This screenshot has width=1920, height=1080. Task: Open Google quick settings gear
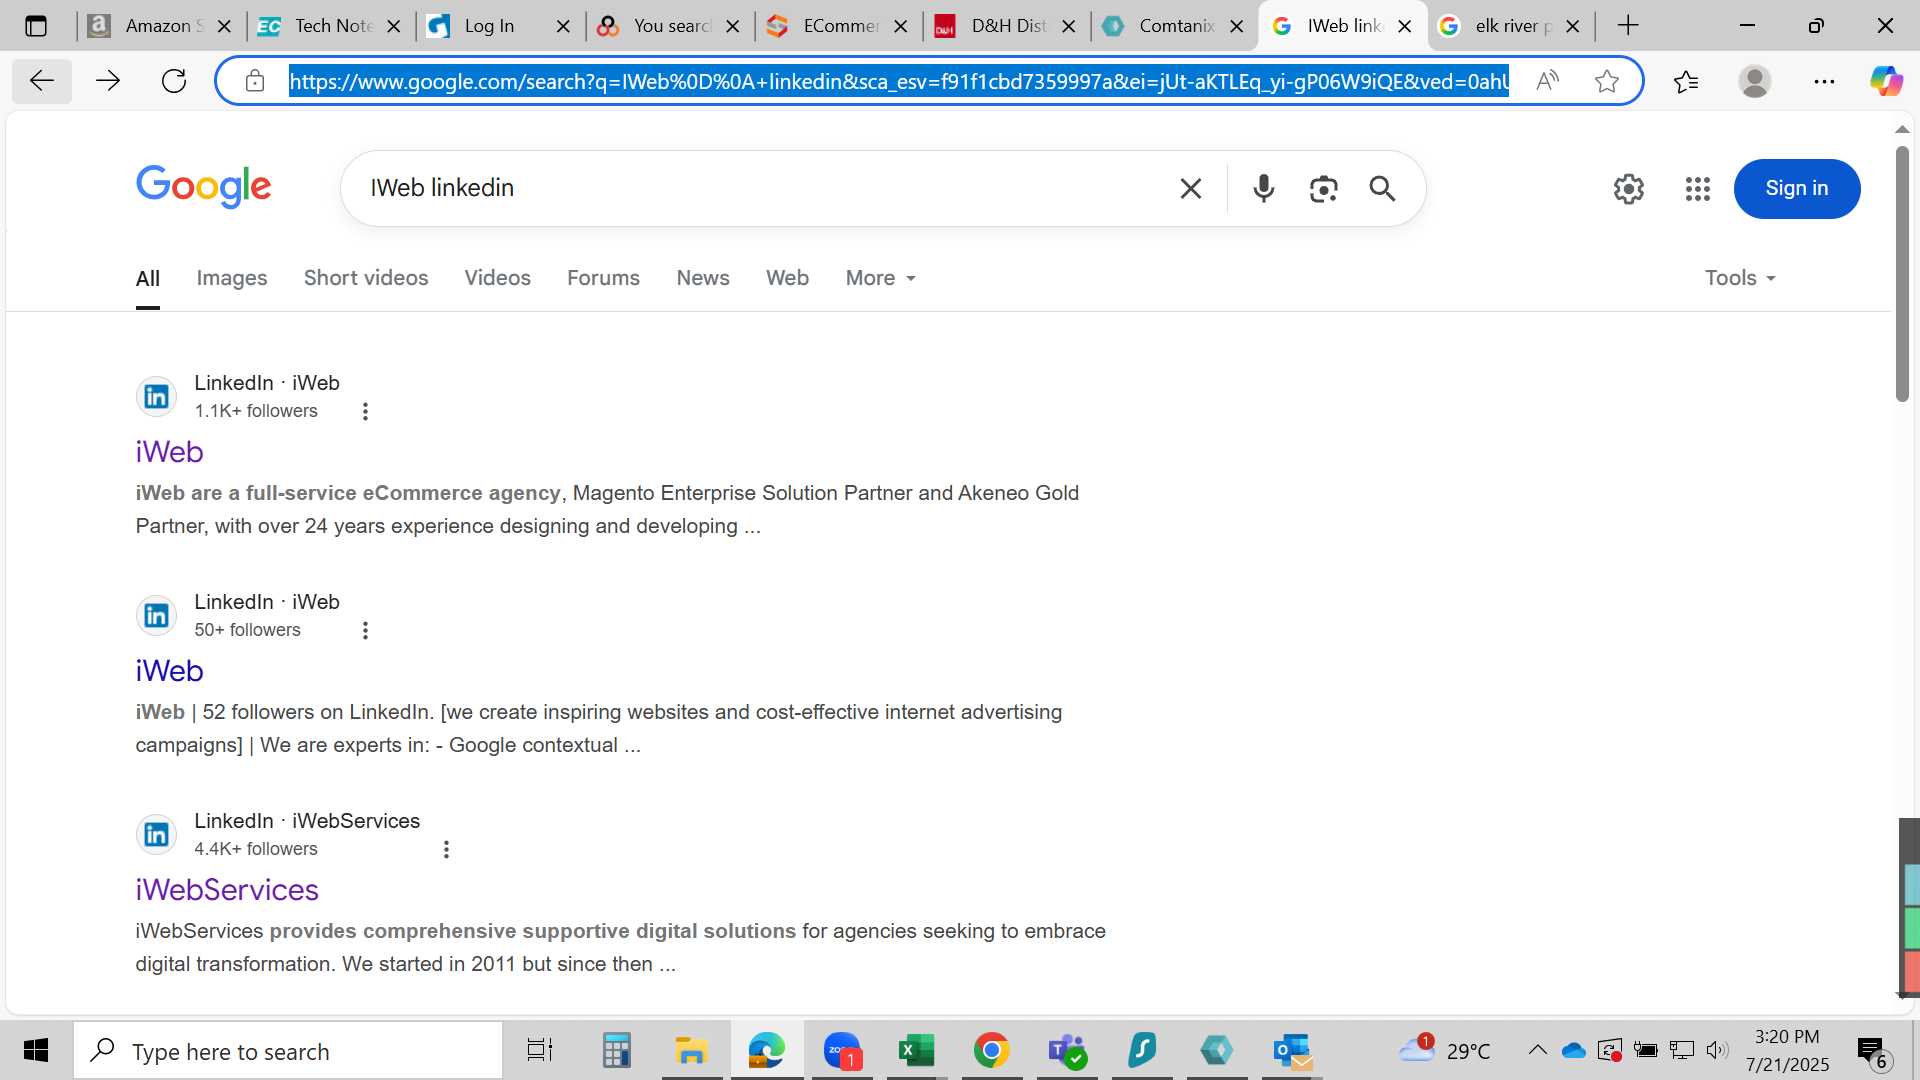[x=1629, y=188]
